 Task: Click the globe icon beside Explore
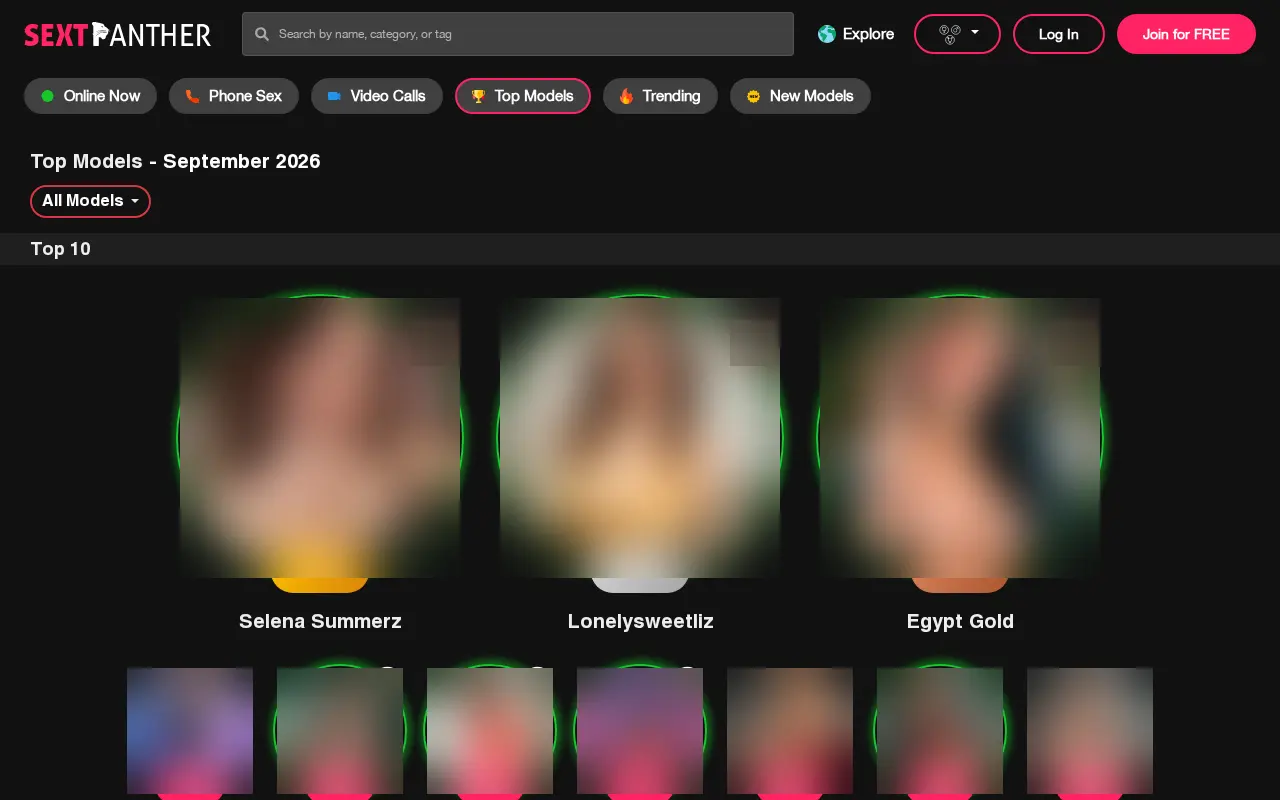point(826,34)
